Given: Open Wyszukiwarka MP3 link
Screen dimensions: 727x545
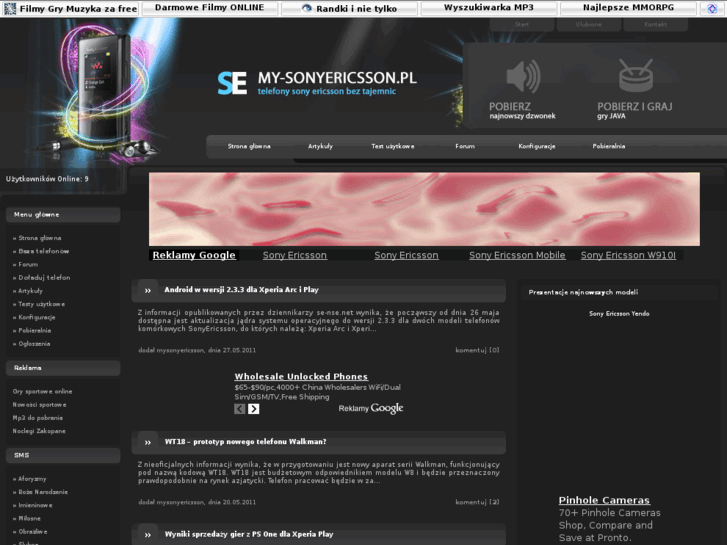Looking at the screenshot, I should click(489, 7).
